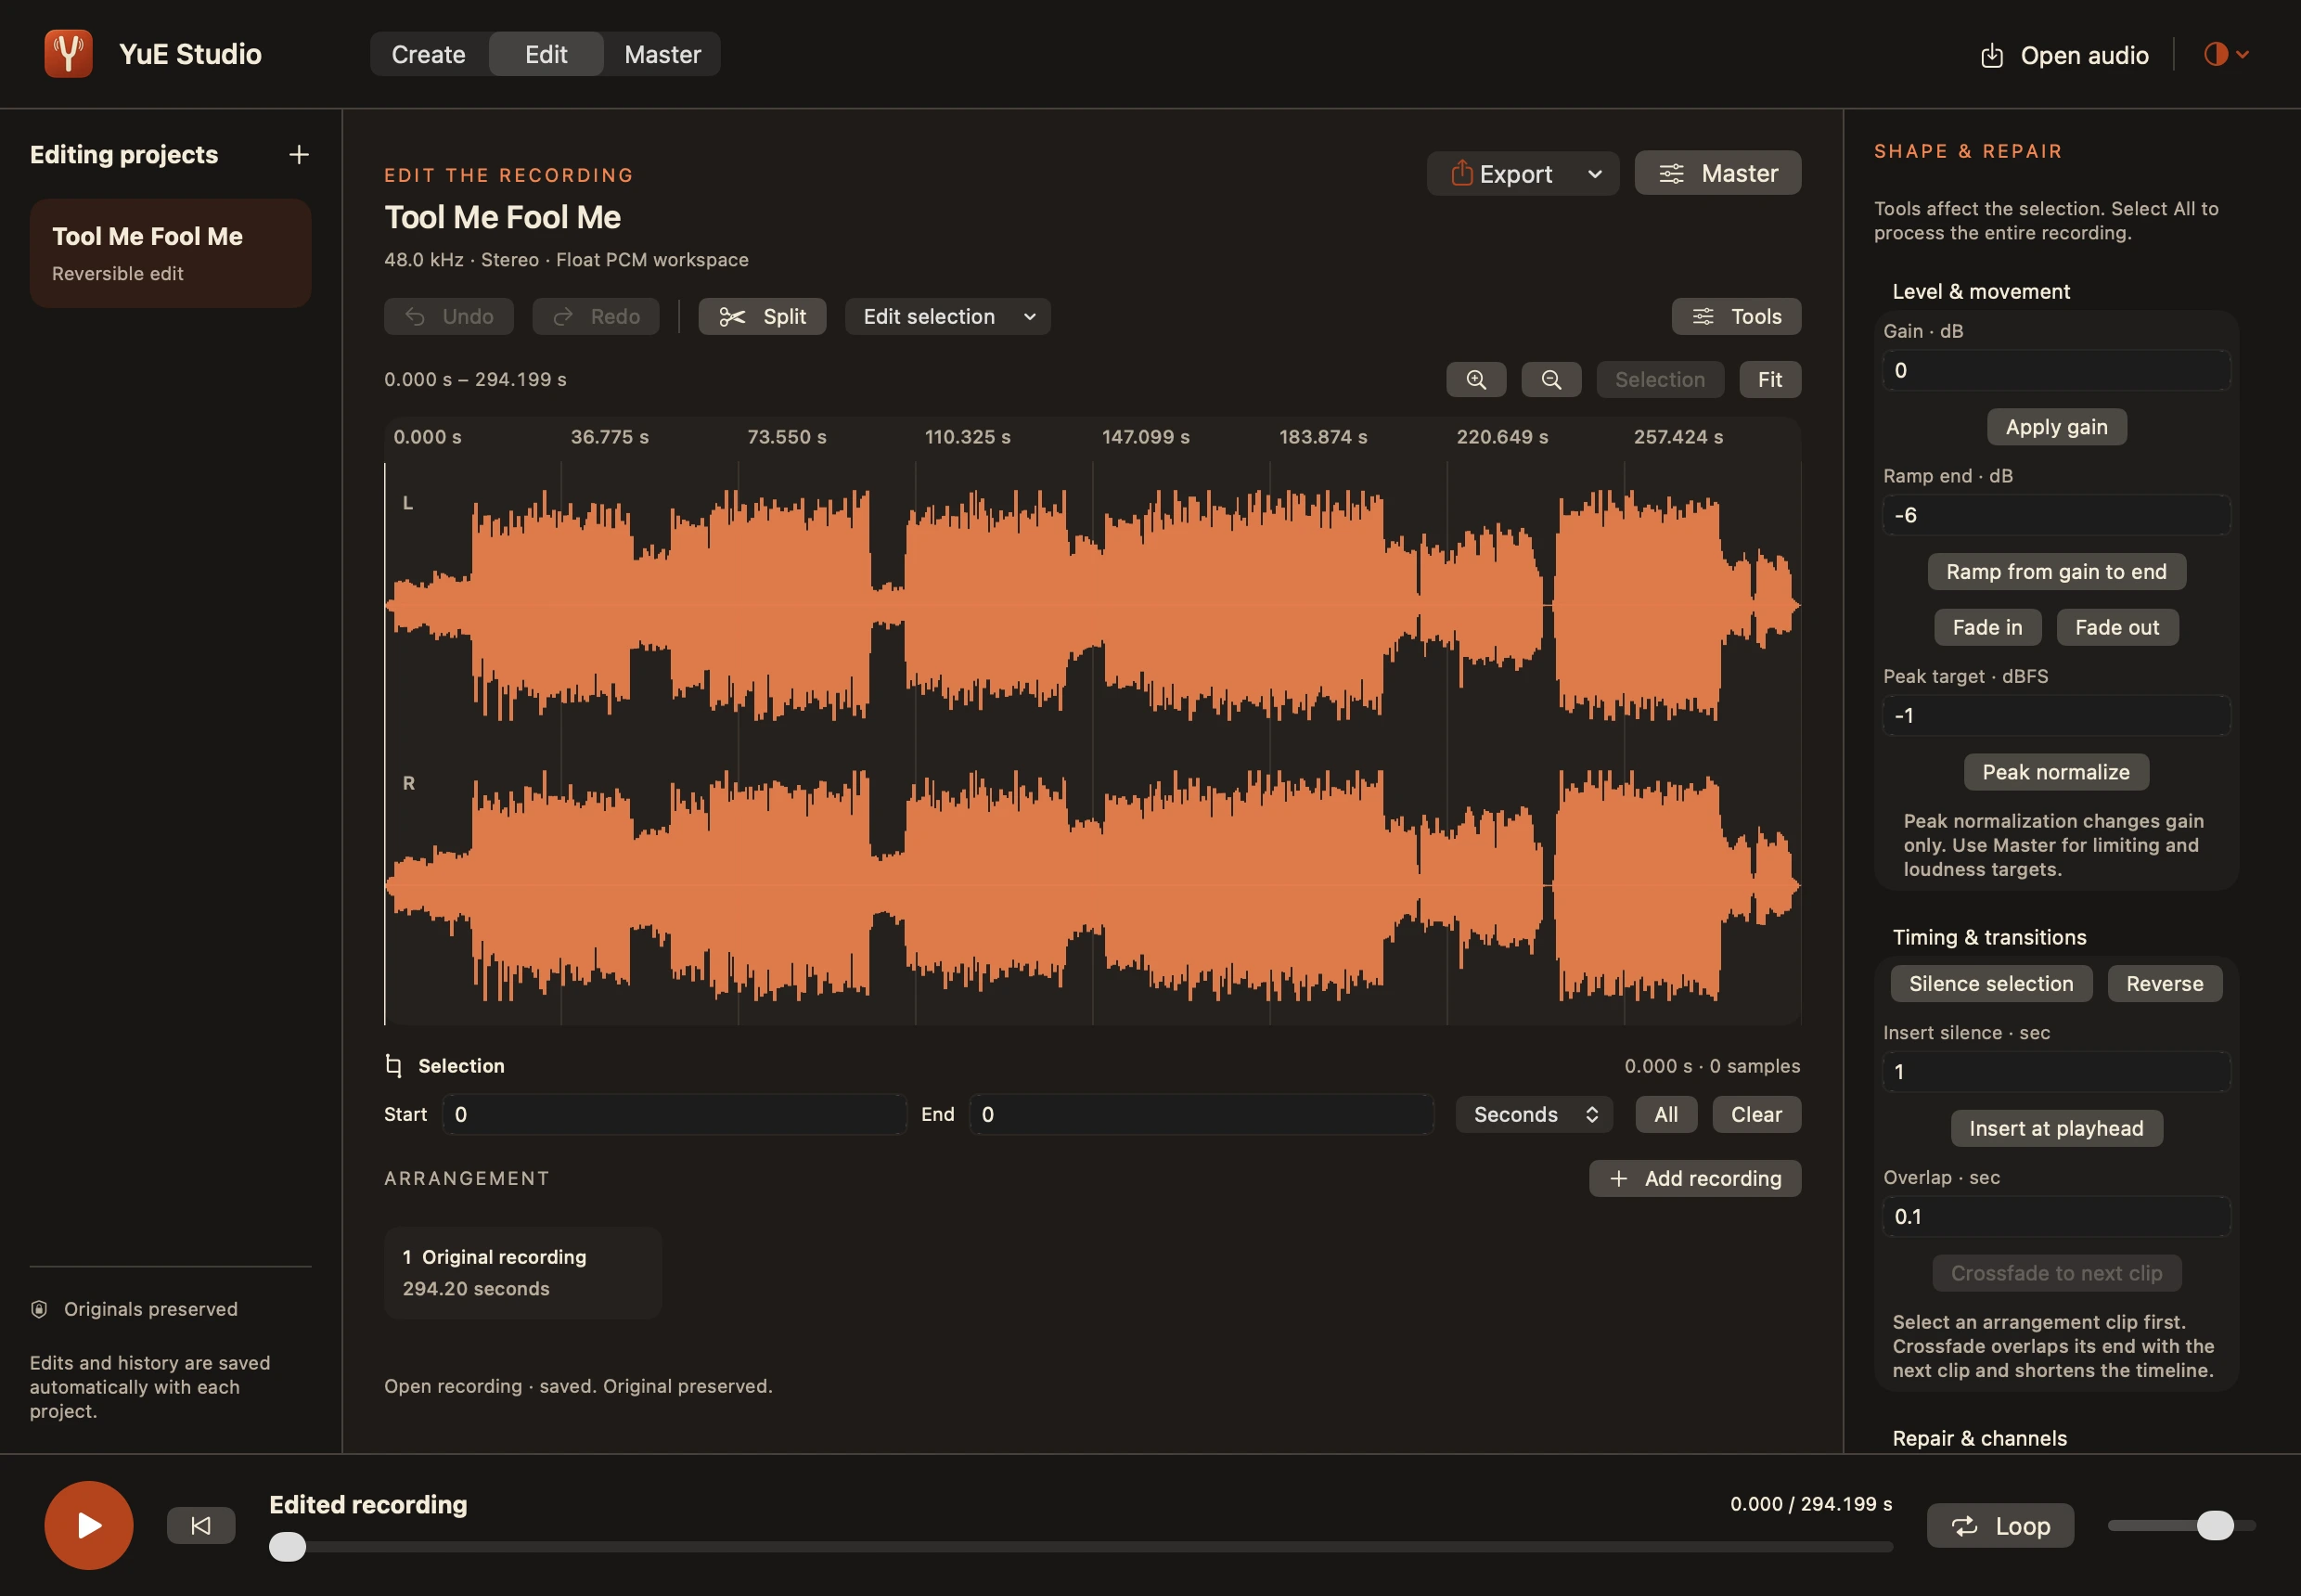Switch to the Edit tab
The height and width of the screenshot is (1596, 2301).
tap(546, 54)
